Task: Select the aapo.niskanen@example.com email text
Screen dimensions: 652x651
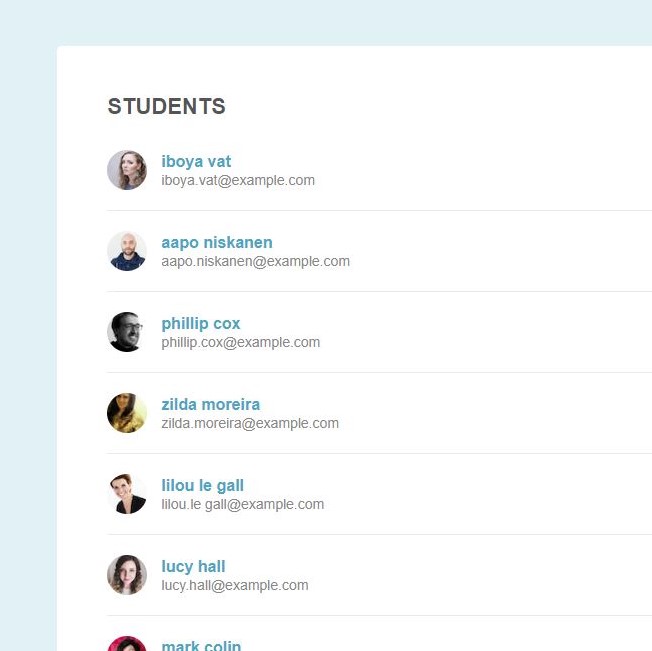Action: click(x=256, y=262)
